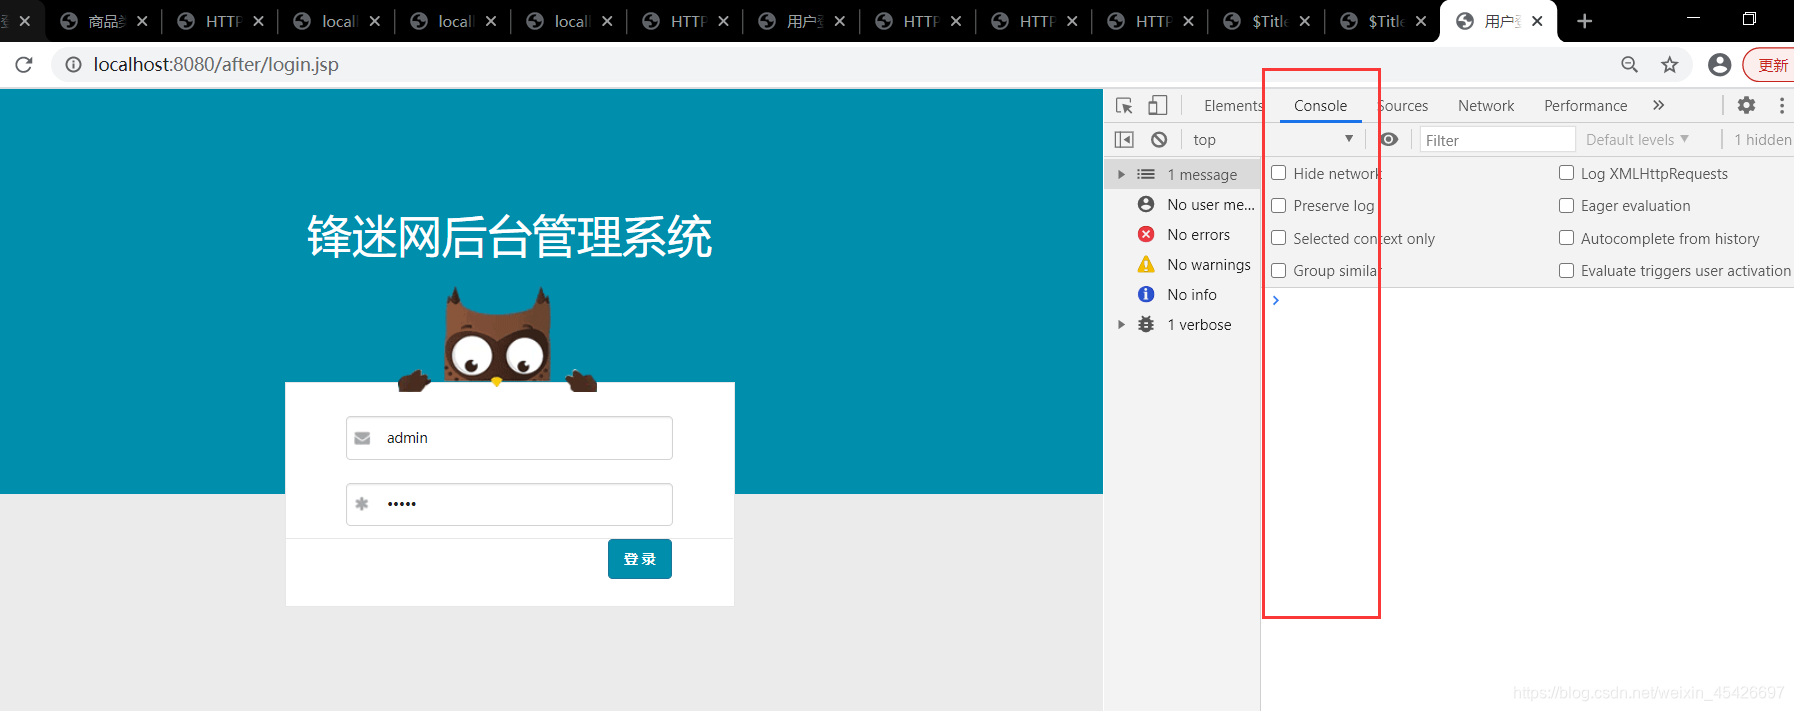
Task: Click the address bar URL localhost:8080/after/login.jsp
Action: tap(216, 65)
